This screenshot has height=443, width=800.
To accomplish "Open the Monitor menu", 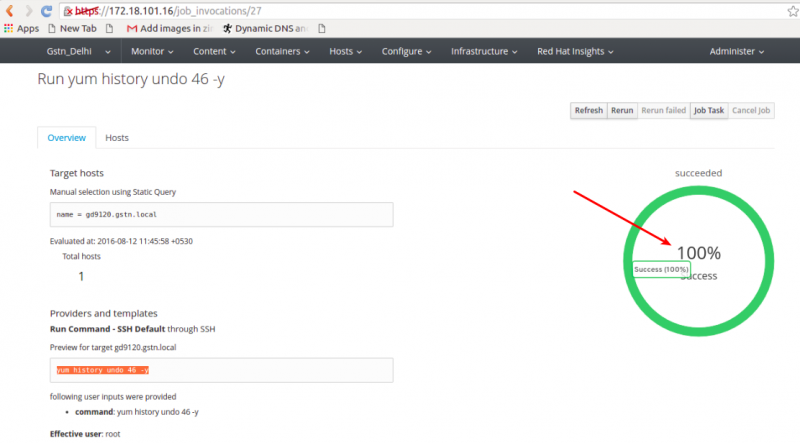I will coord(152,51).
